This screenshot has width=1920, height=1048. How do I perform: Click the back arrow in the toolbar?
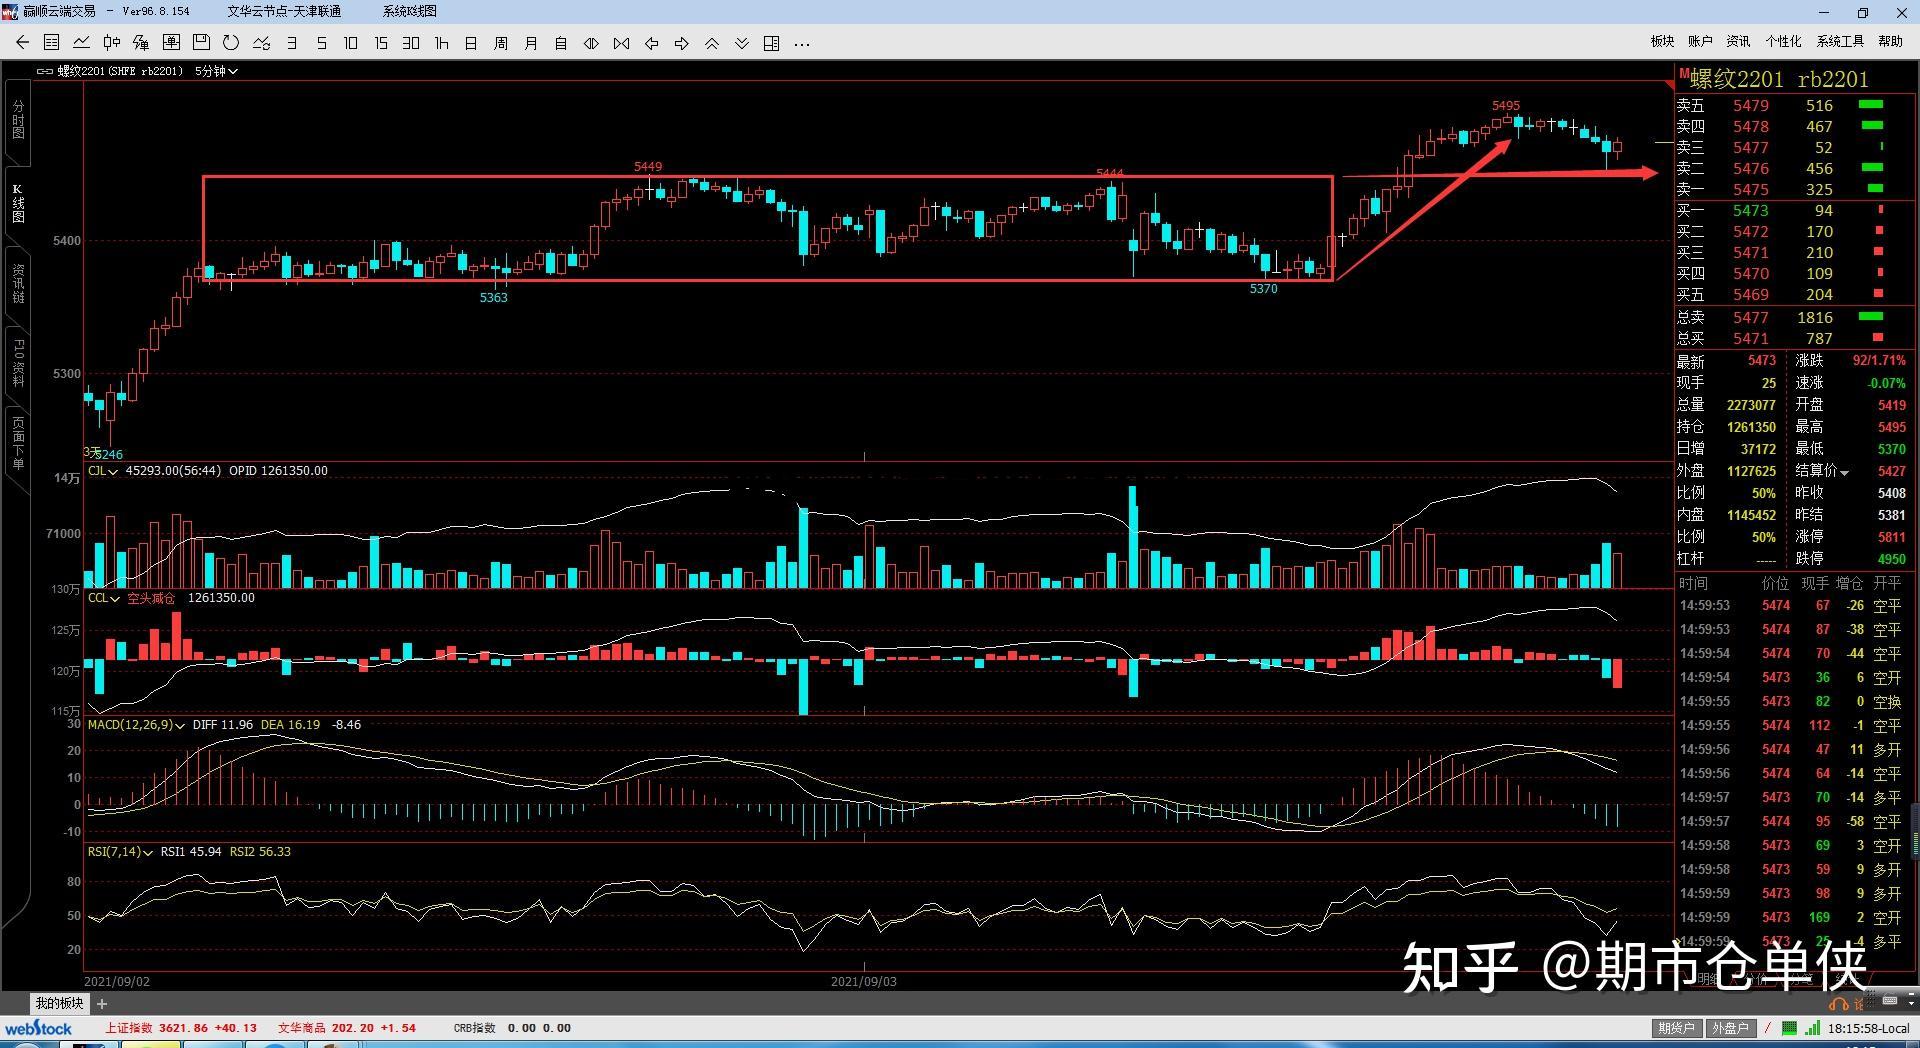[22, 43]
